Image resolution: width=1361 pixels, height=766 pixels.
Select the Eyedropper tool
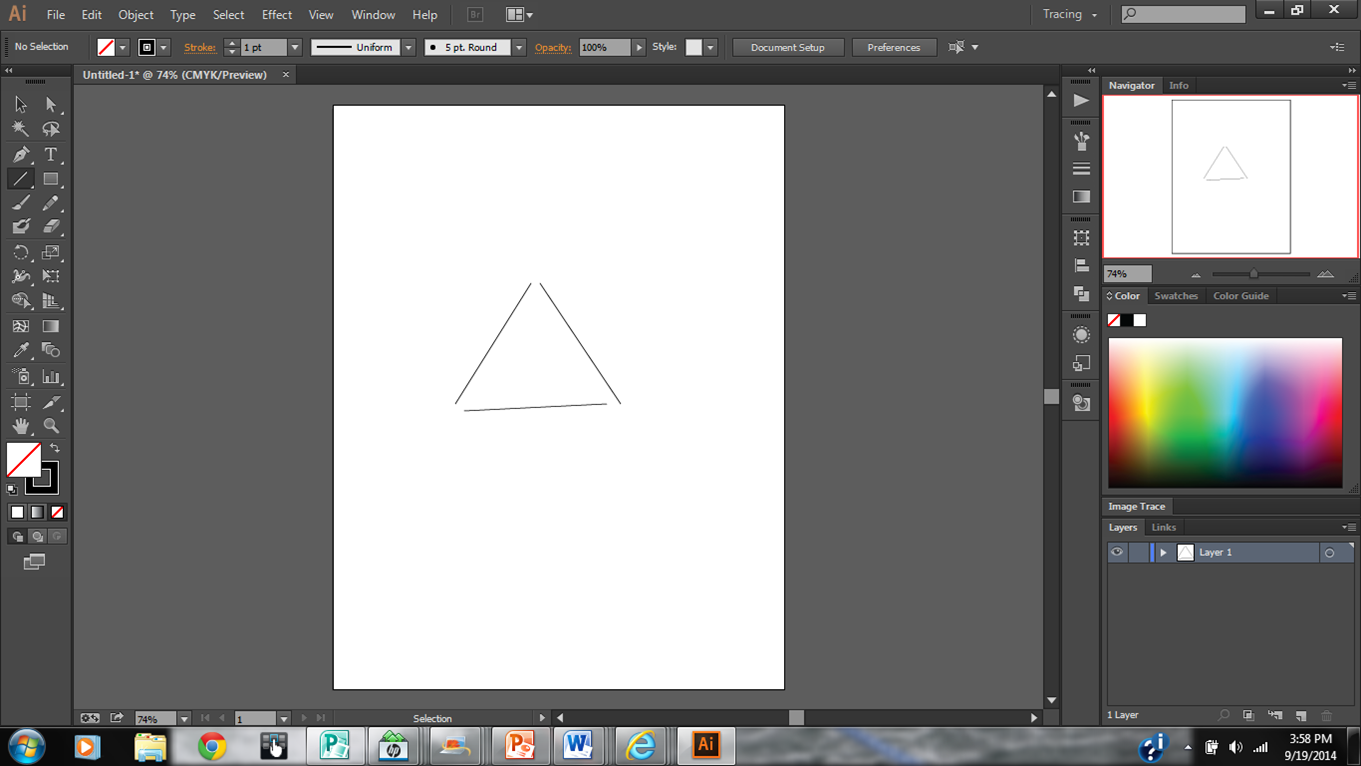tap(21, 351)
